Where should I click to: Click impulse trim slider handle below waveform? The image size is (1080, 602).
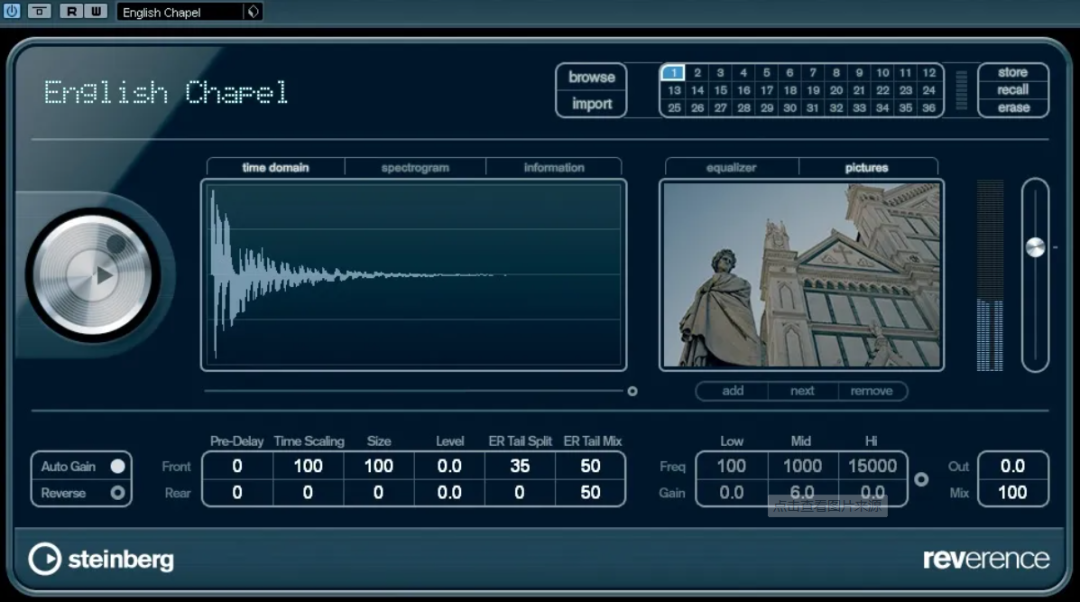(x=632, y=391)
